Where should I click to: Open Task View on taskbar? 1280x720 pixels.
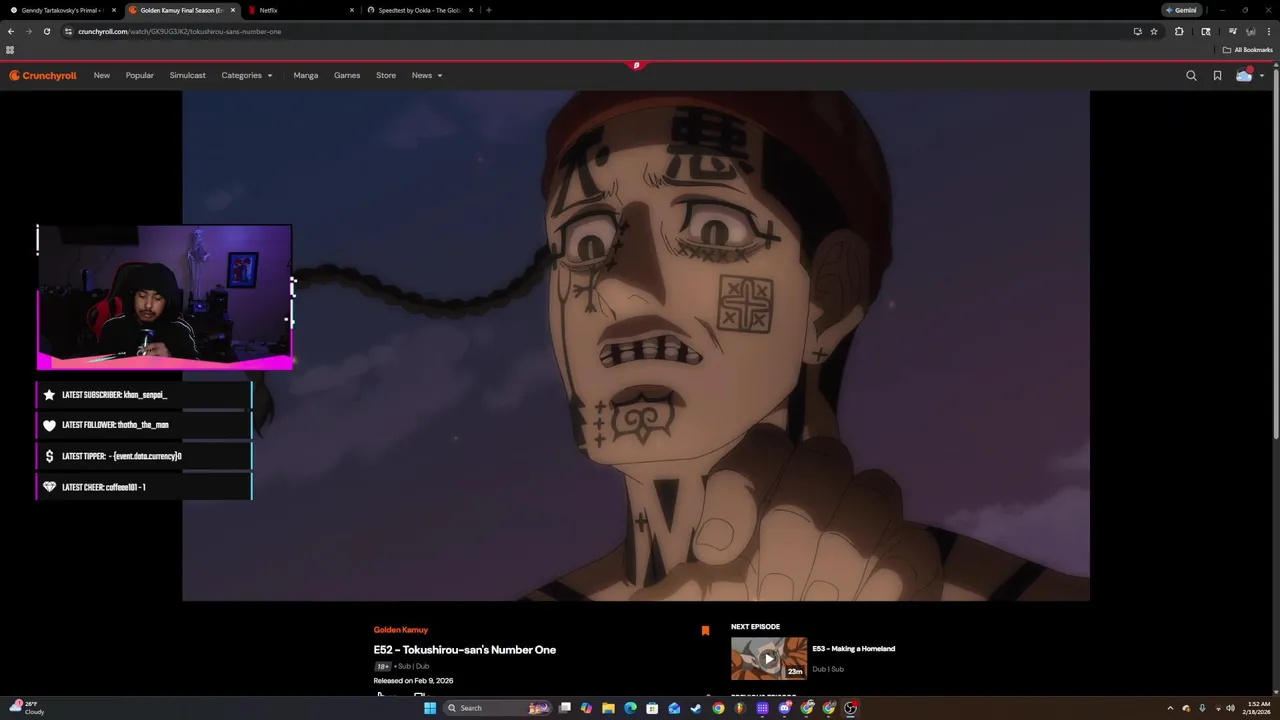(x=565, y=708)
